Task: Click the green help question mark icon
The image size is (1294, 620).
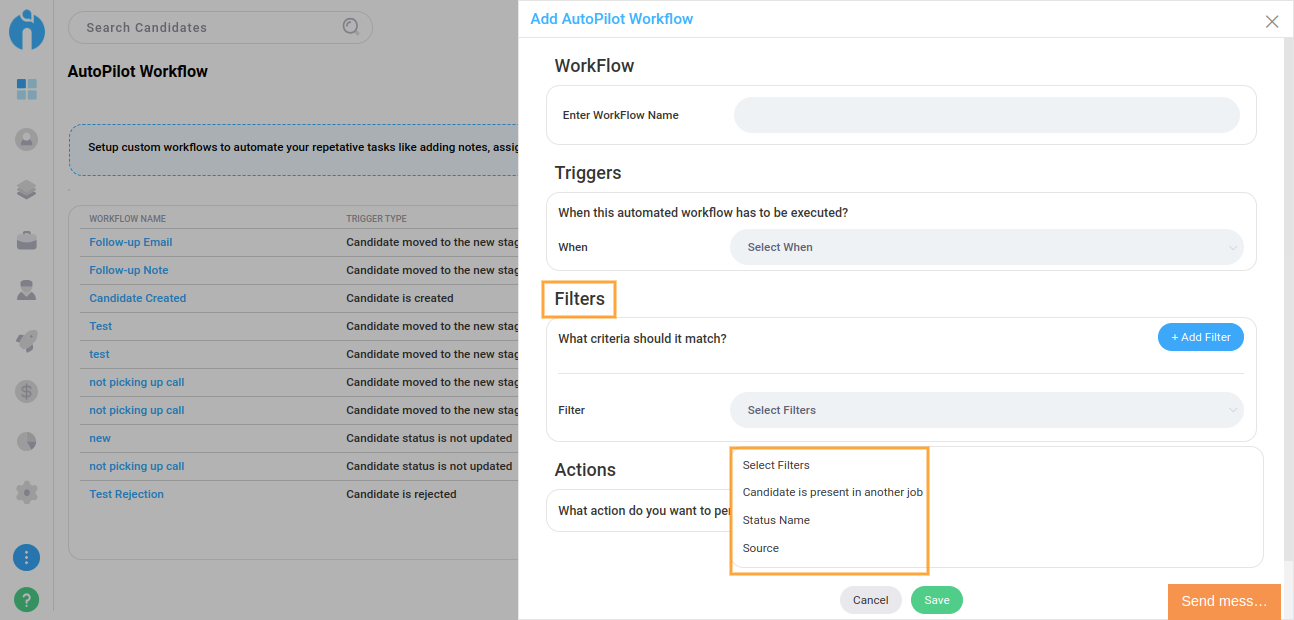Action: click(27, 599)
